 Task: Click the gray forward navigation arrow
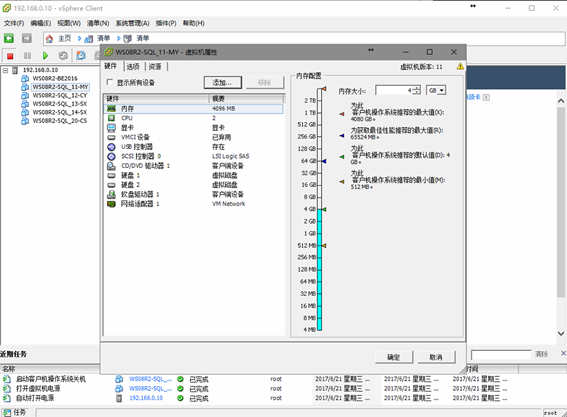point(27,38)
